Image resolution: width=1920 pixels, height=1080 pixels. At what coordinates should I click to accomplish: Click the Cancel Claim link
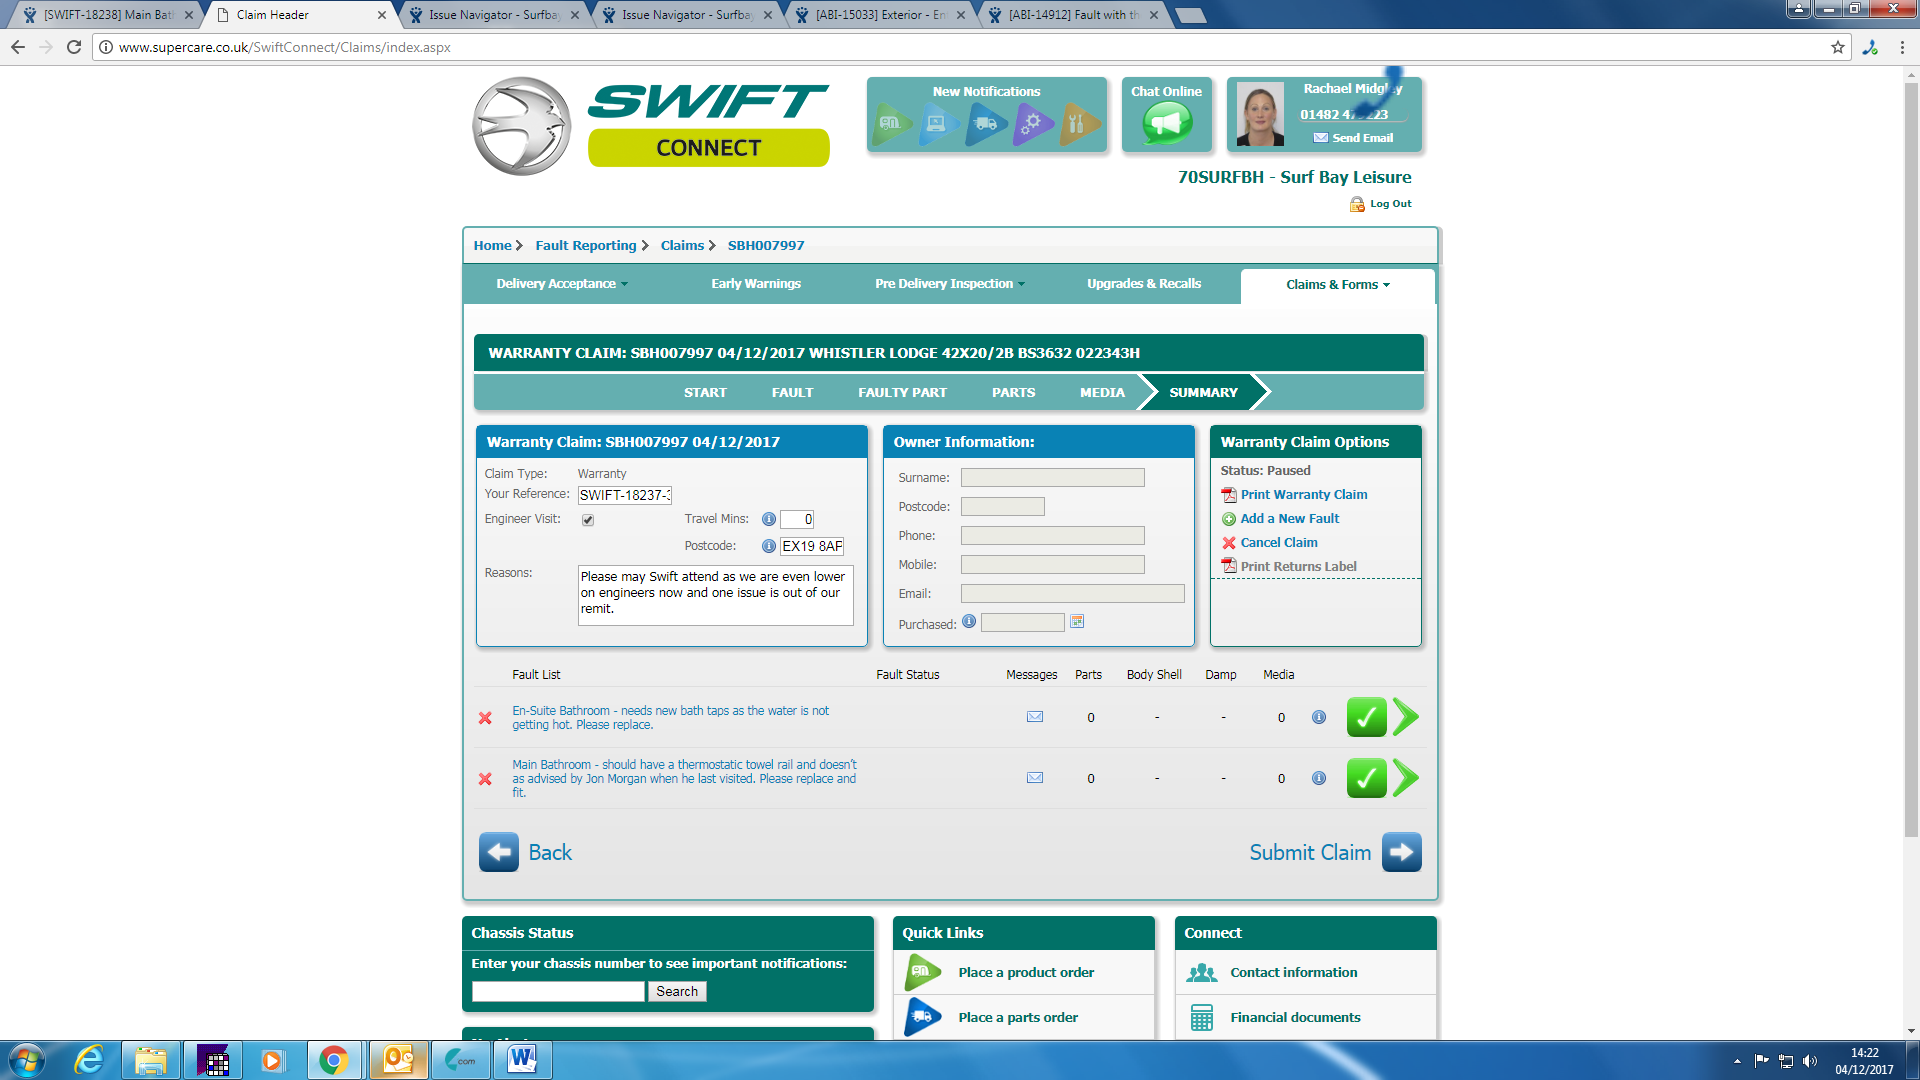(x=1278, y=543)
